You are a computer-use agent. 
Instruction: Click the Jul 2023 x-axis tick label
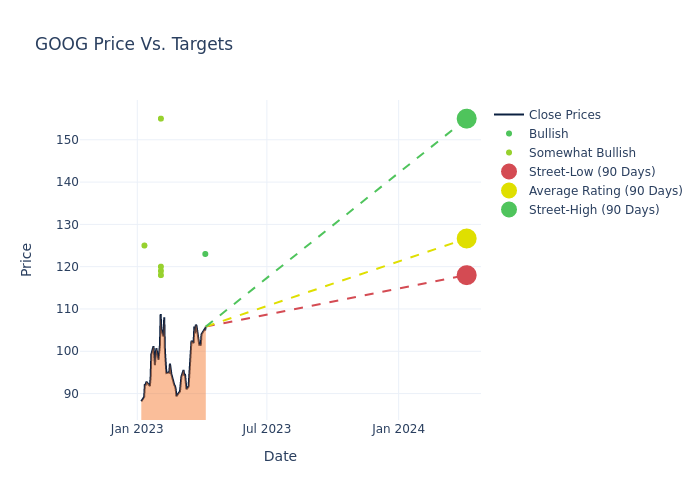(267, 429)
